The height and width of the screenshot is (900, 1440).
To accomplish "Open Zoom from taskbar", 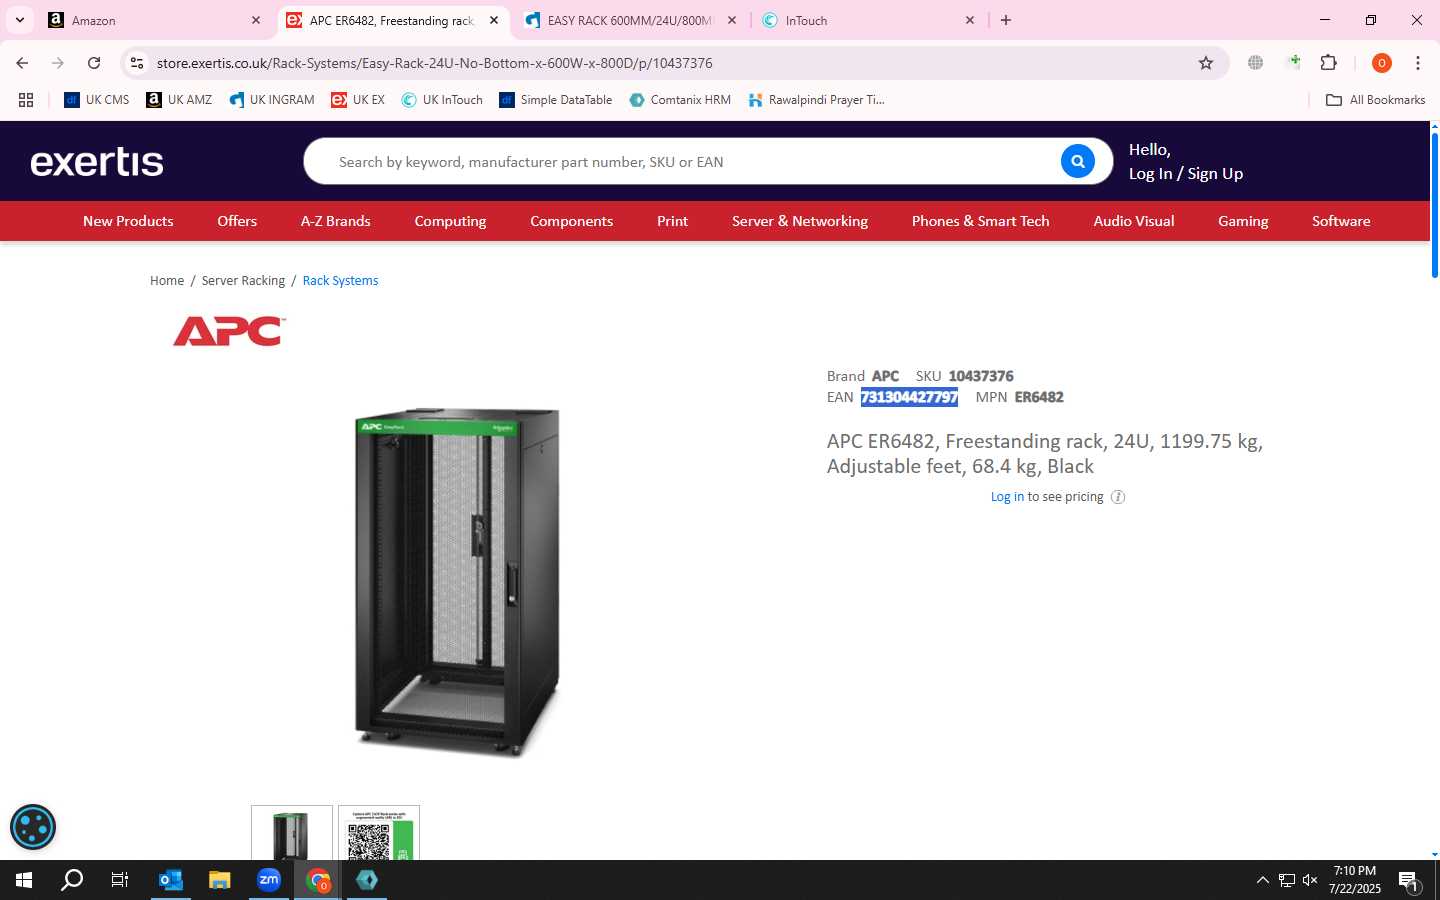I will (x=269, y=880).
